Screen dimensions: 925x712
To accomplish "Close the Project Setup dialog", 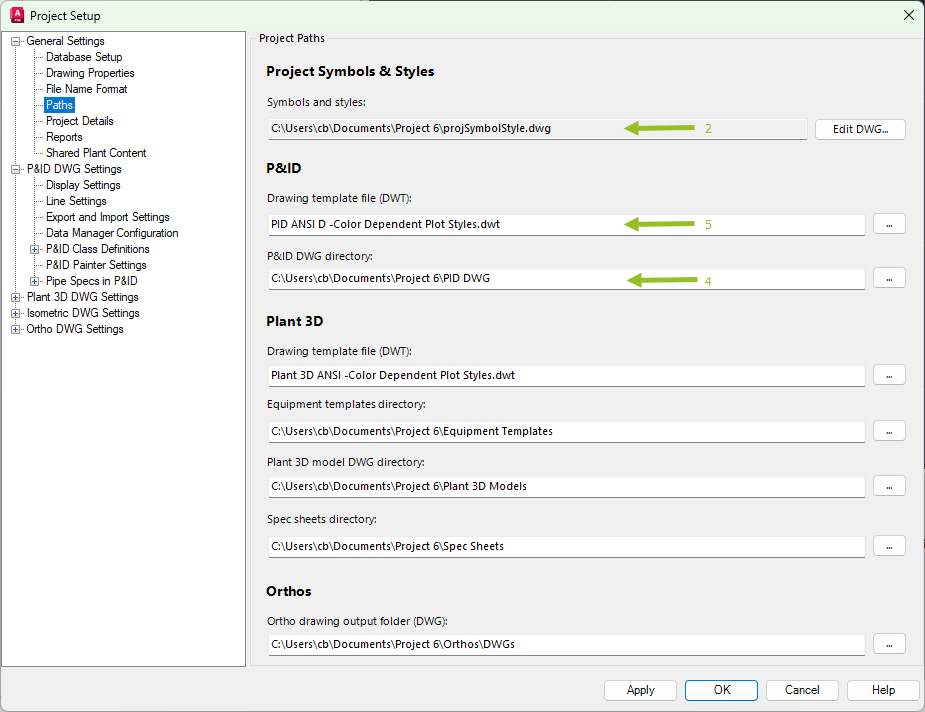I will [x=909, y=15].
